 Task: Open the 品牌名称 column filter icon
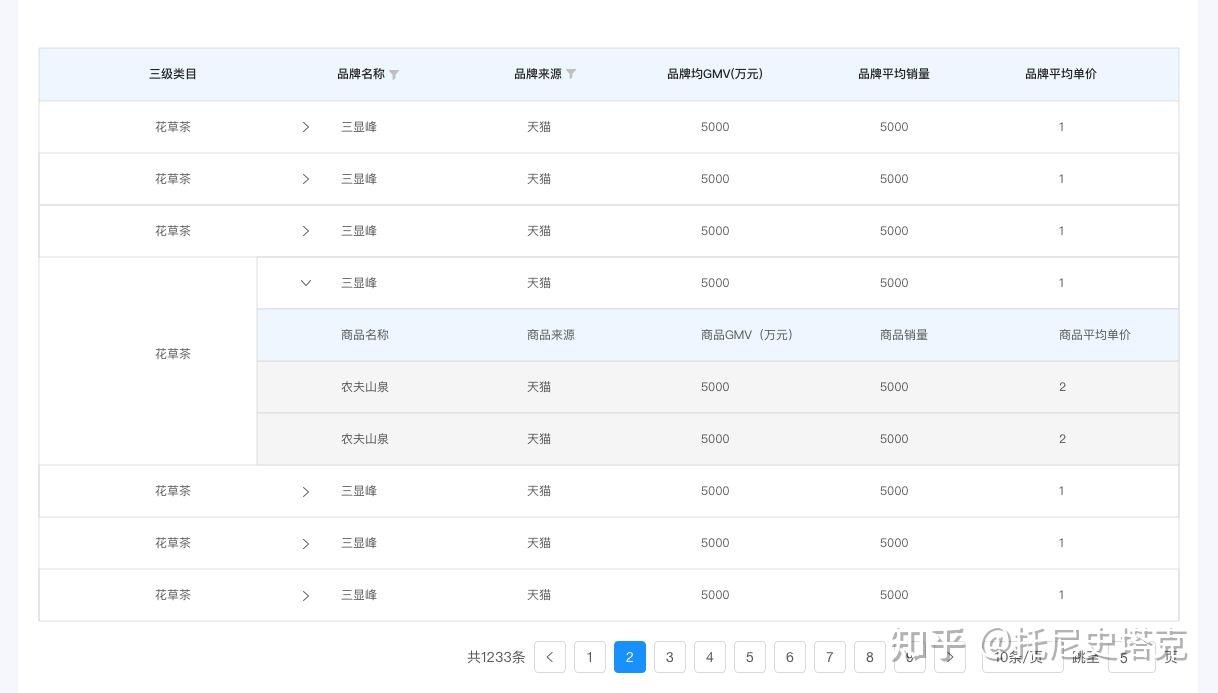(394, 74)
